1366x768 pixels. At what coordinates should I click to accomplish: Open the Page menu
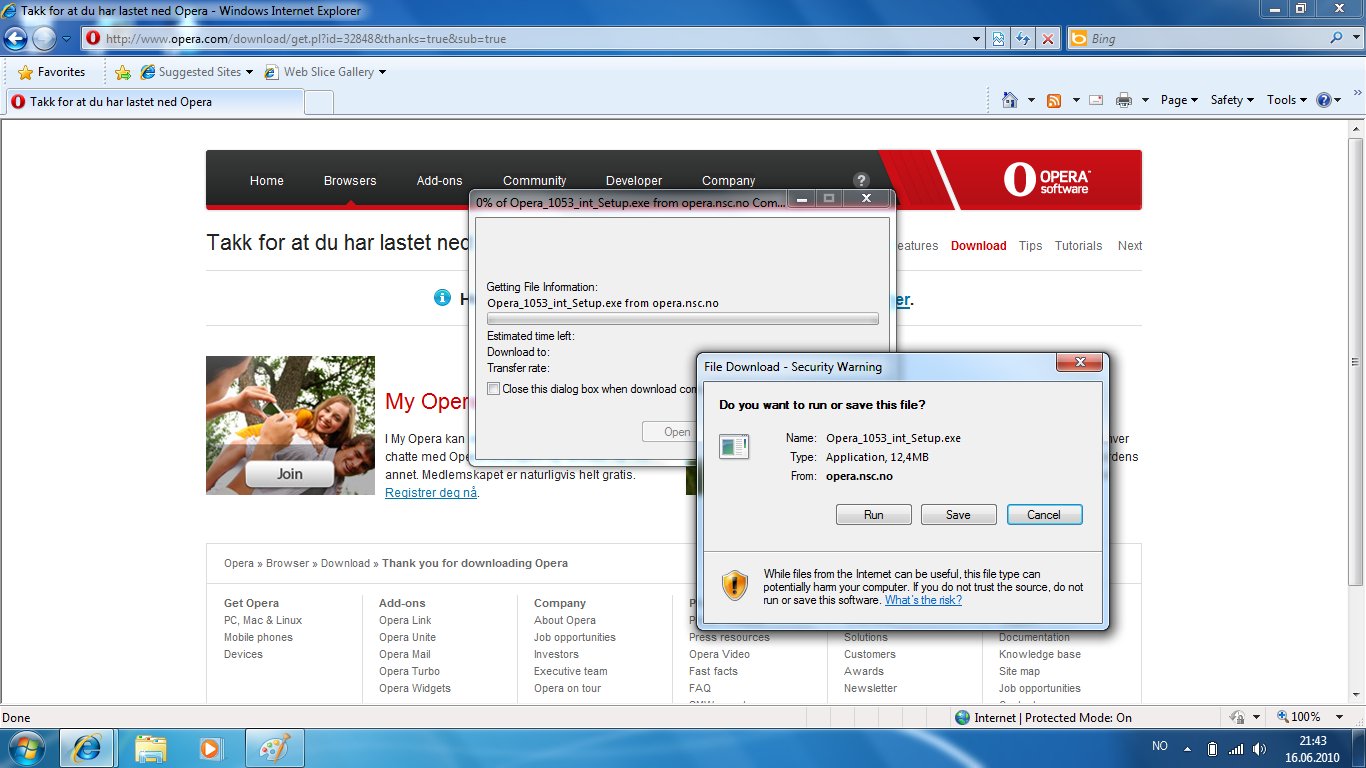[1180, 100]
